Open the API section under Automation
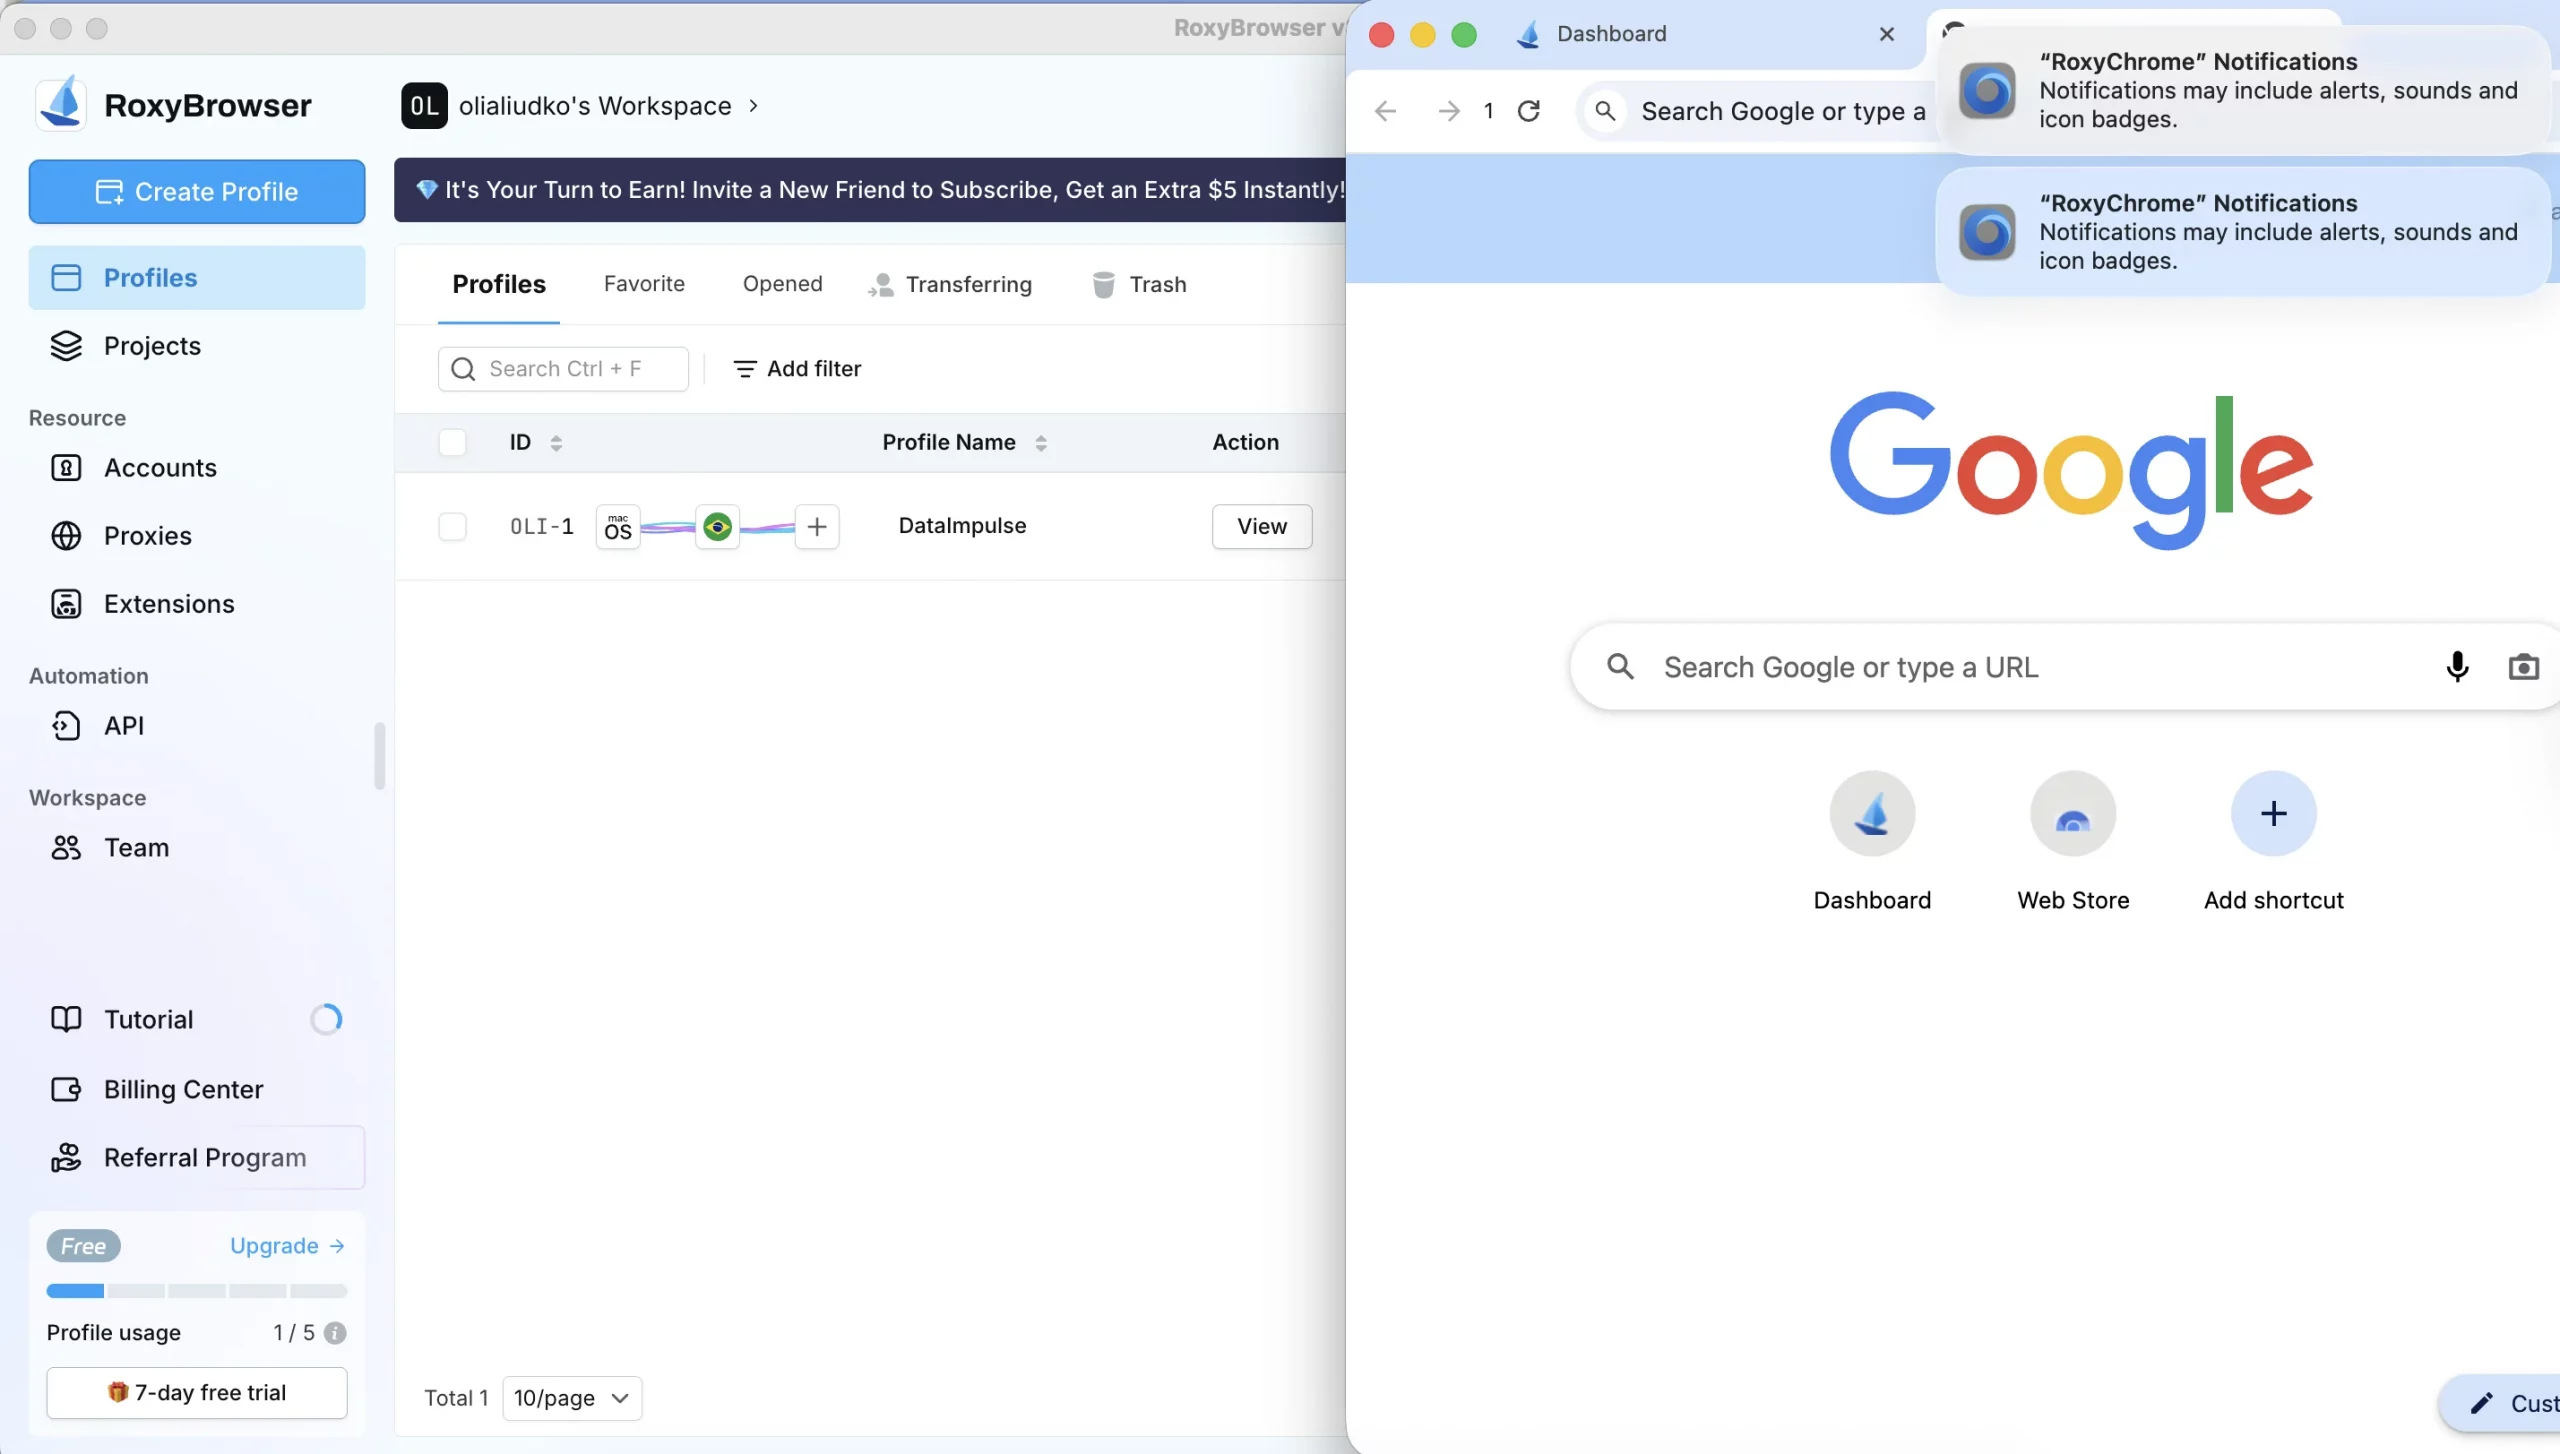 pos(65,726)
